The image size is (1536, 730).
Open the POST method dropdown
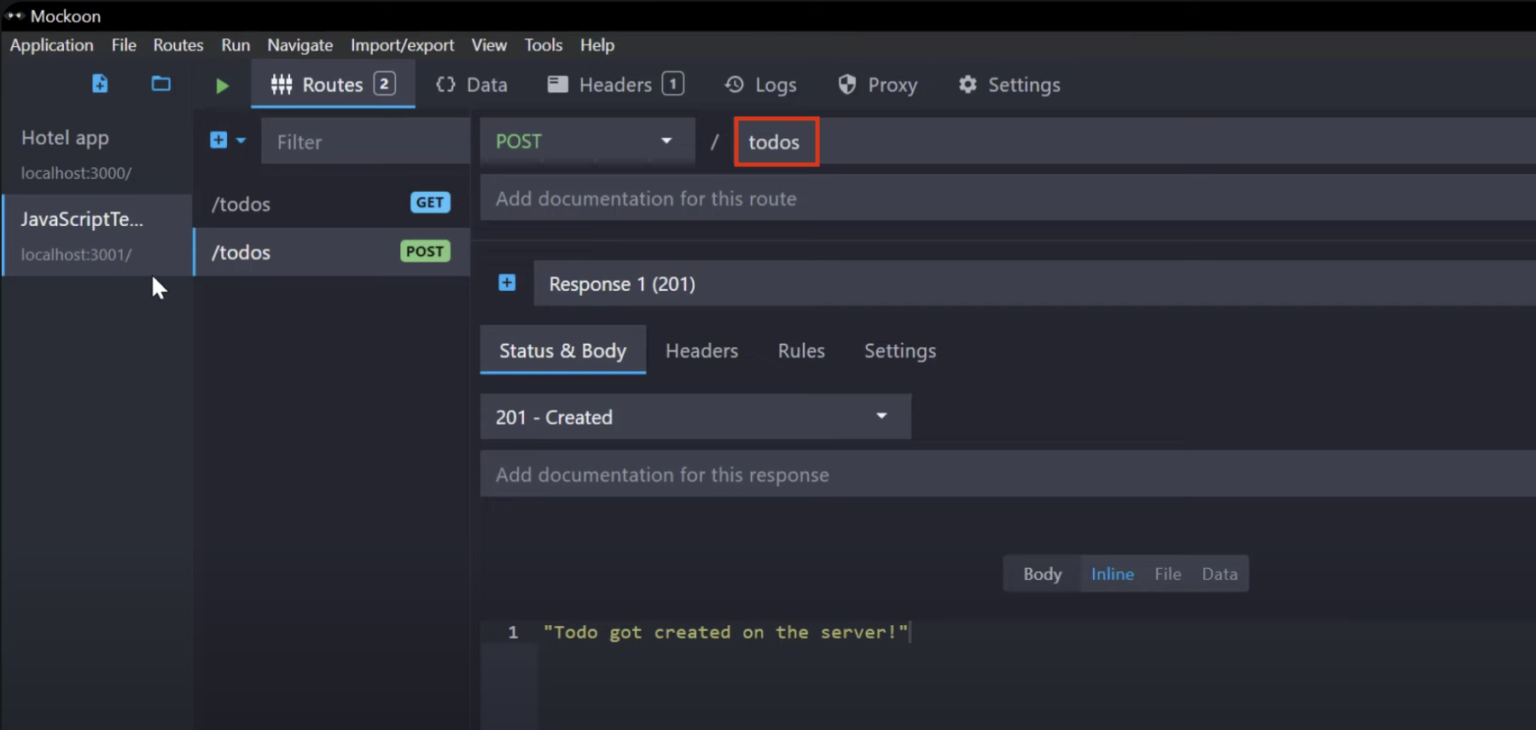pos(587,141)
